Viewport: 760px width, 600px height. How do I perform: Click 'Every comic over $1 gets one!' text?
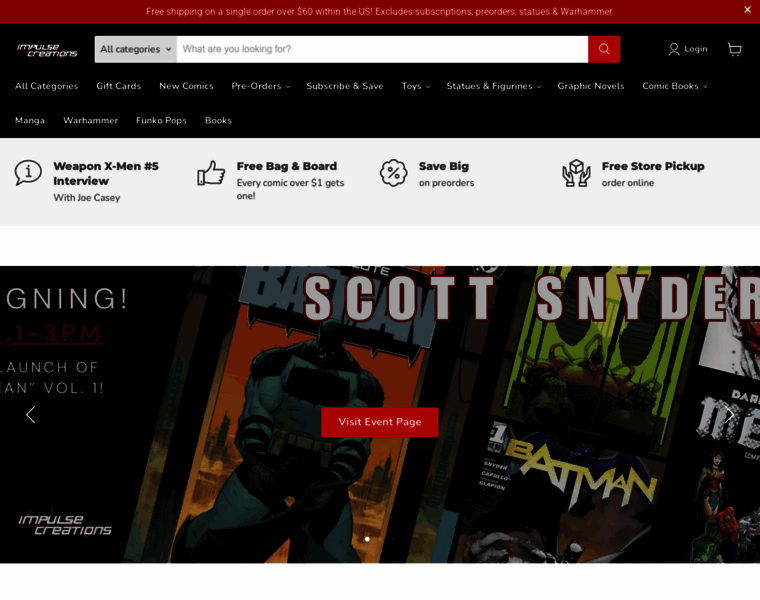tap(290, 189)
